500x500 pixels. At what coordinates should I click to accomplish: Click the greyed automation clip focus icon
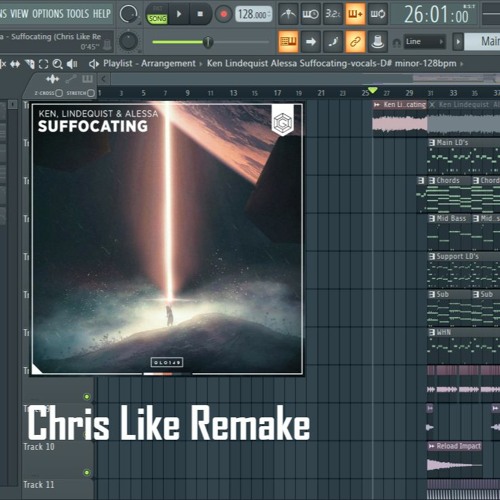pyautogui.click(x=70, y=79)
